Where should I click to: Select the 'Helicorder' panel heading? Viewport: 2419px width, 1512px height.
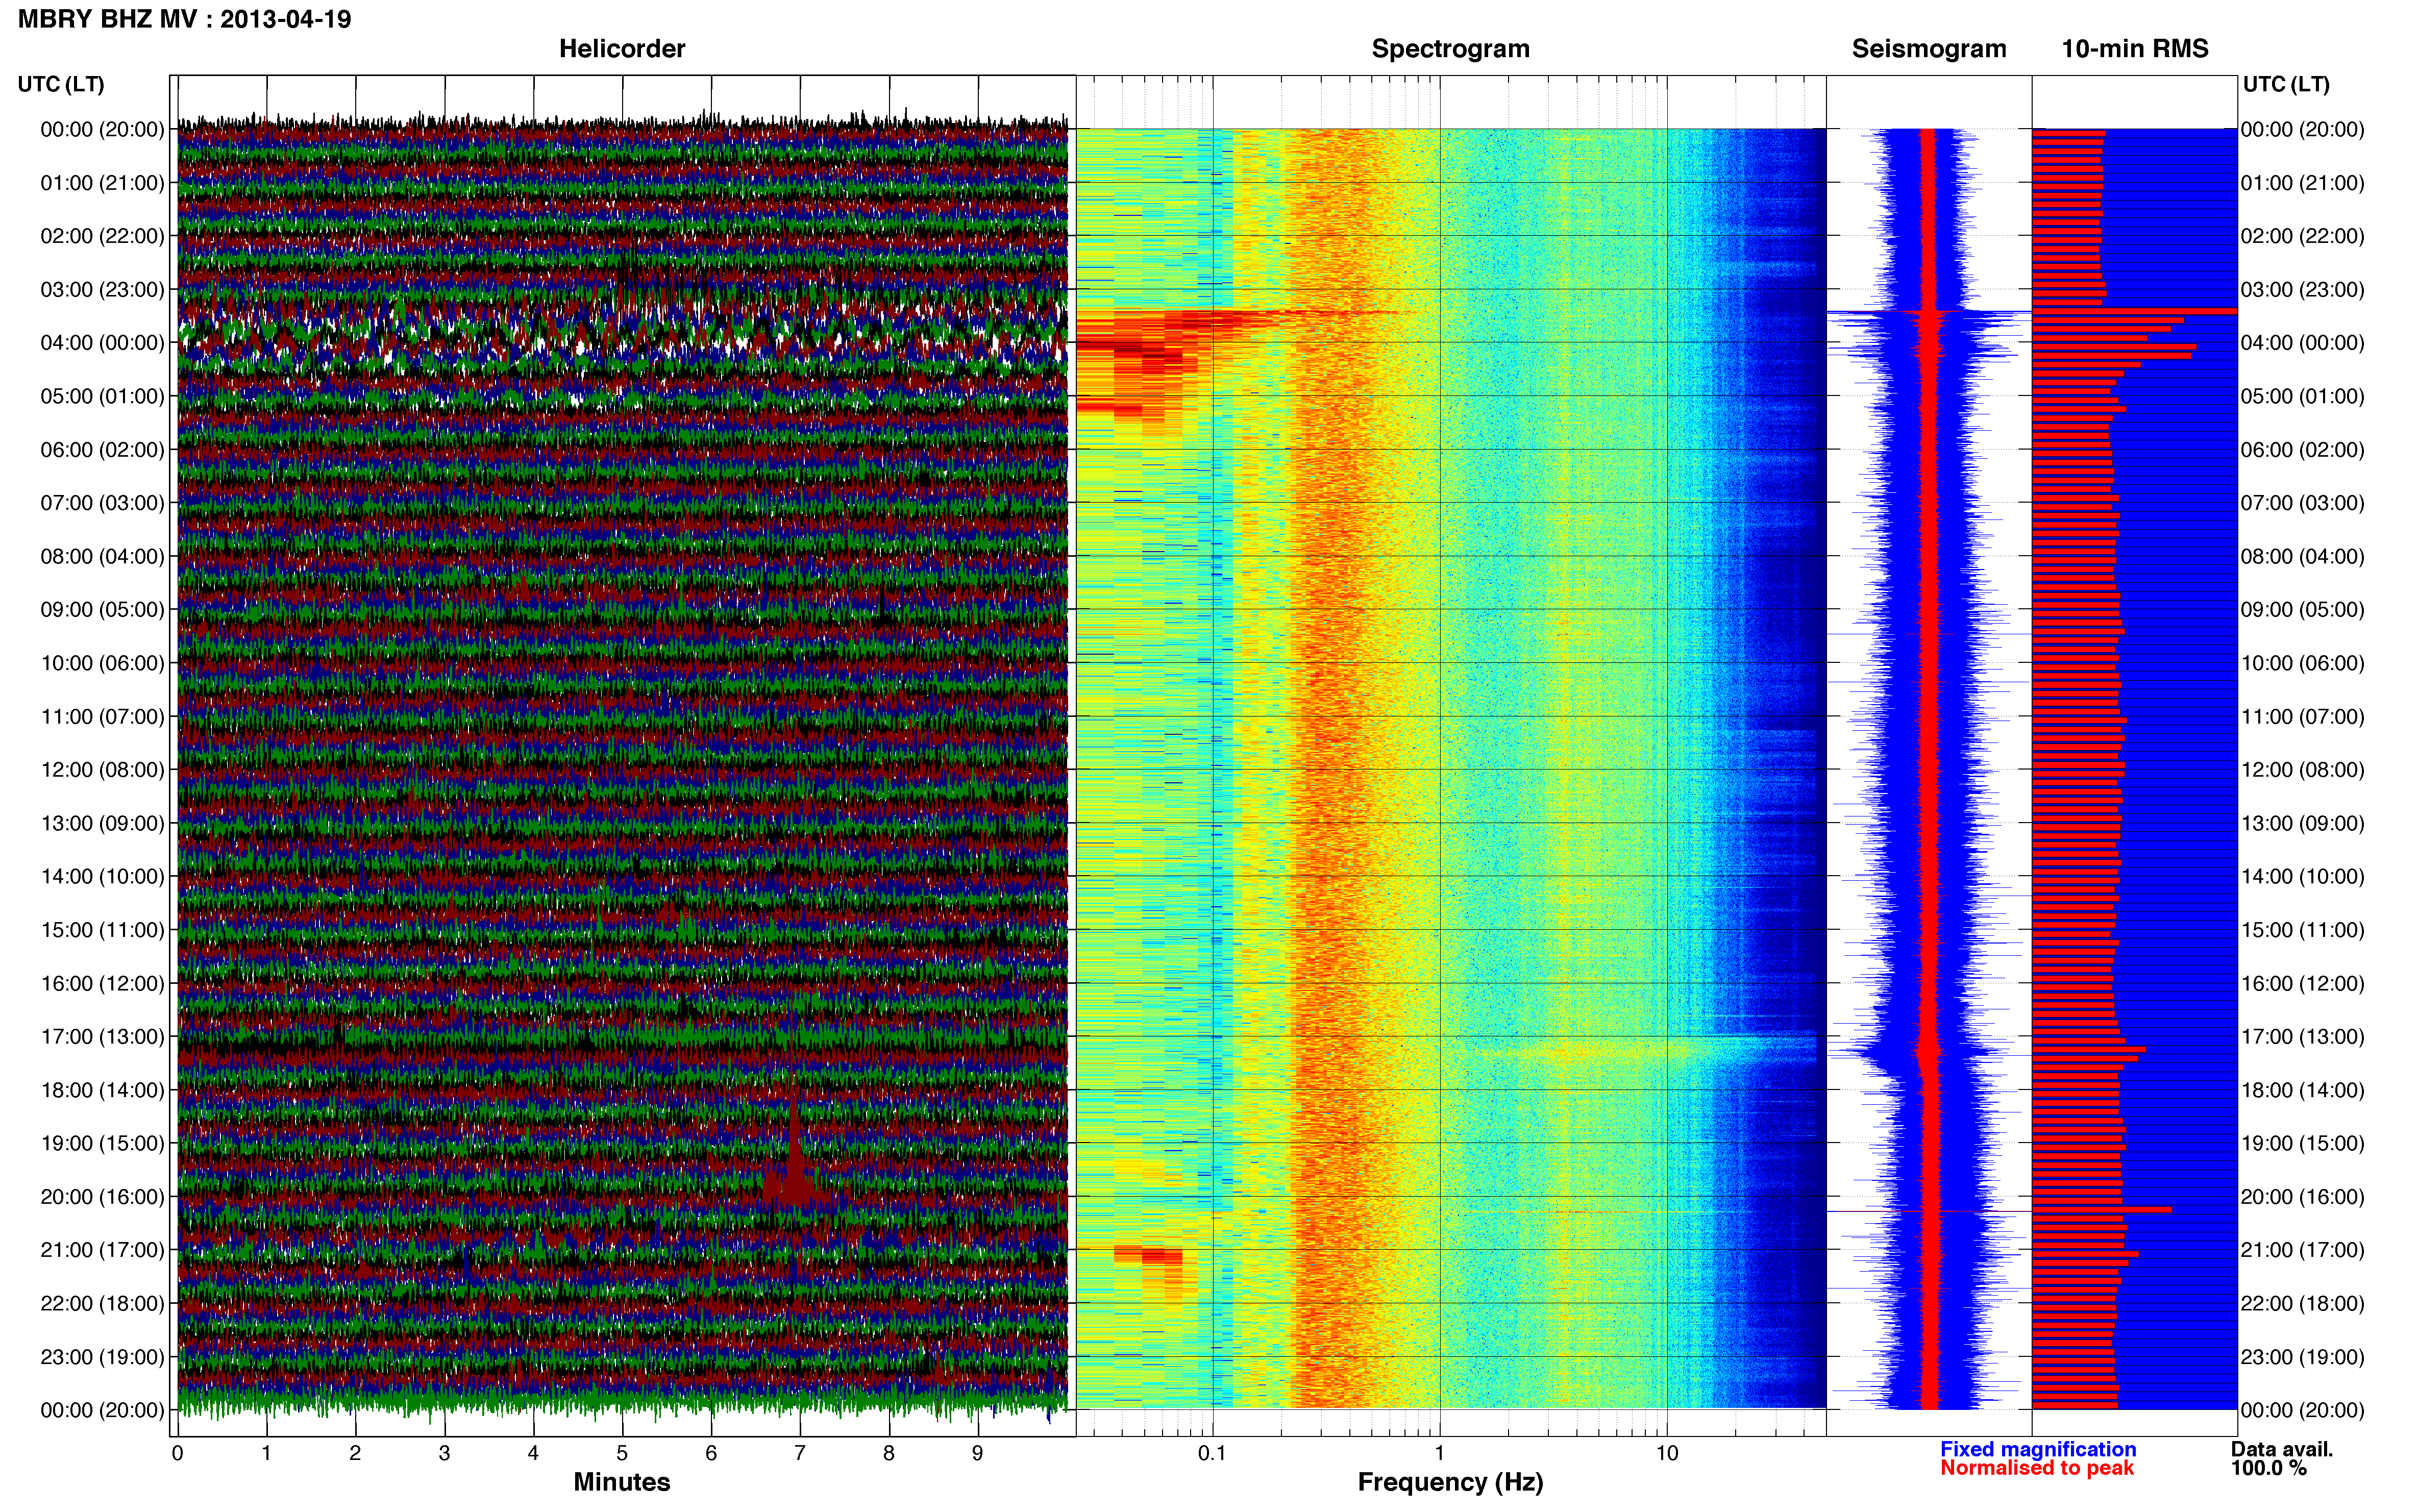(x=622, y=49)
